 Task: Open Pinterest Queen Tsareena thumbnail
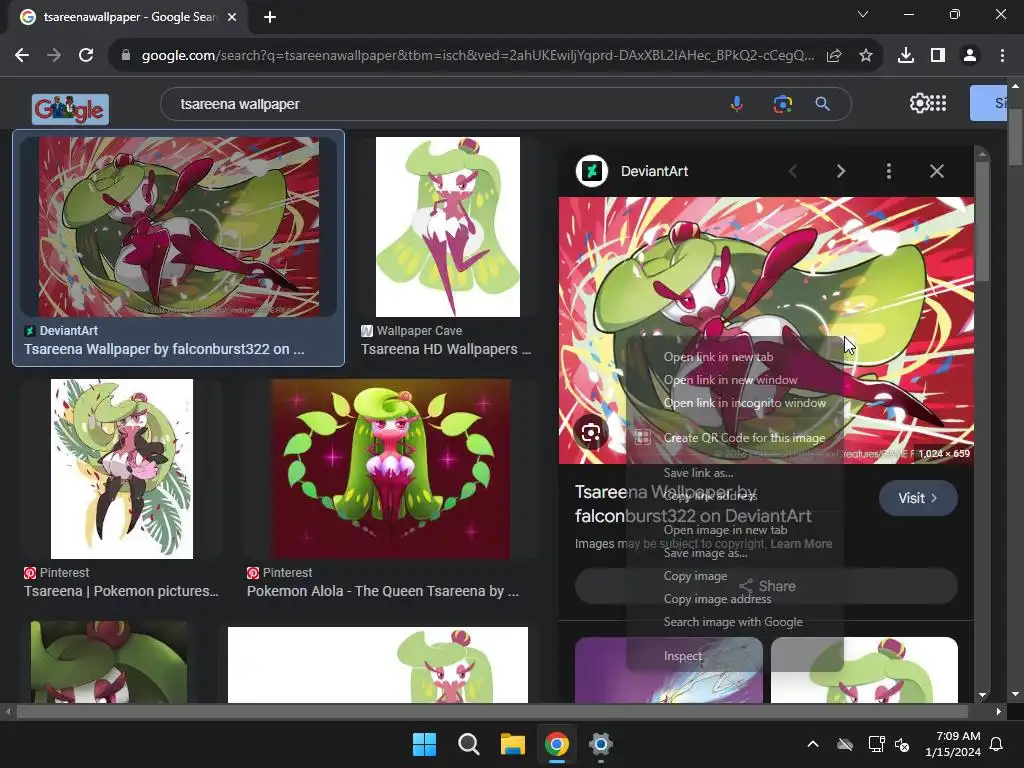[x=391, y=469]
